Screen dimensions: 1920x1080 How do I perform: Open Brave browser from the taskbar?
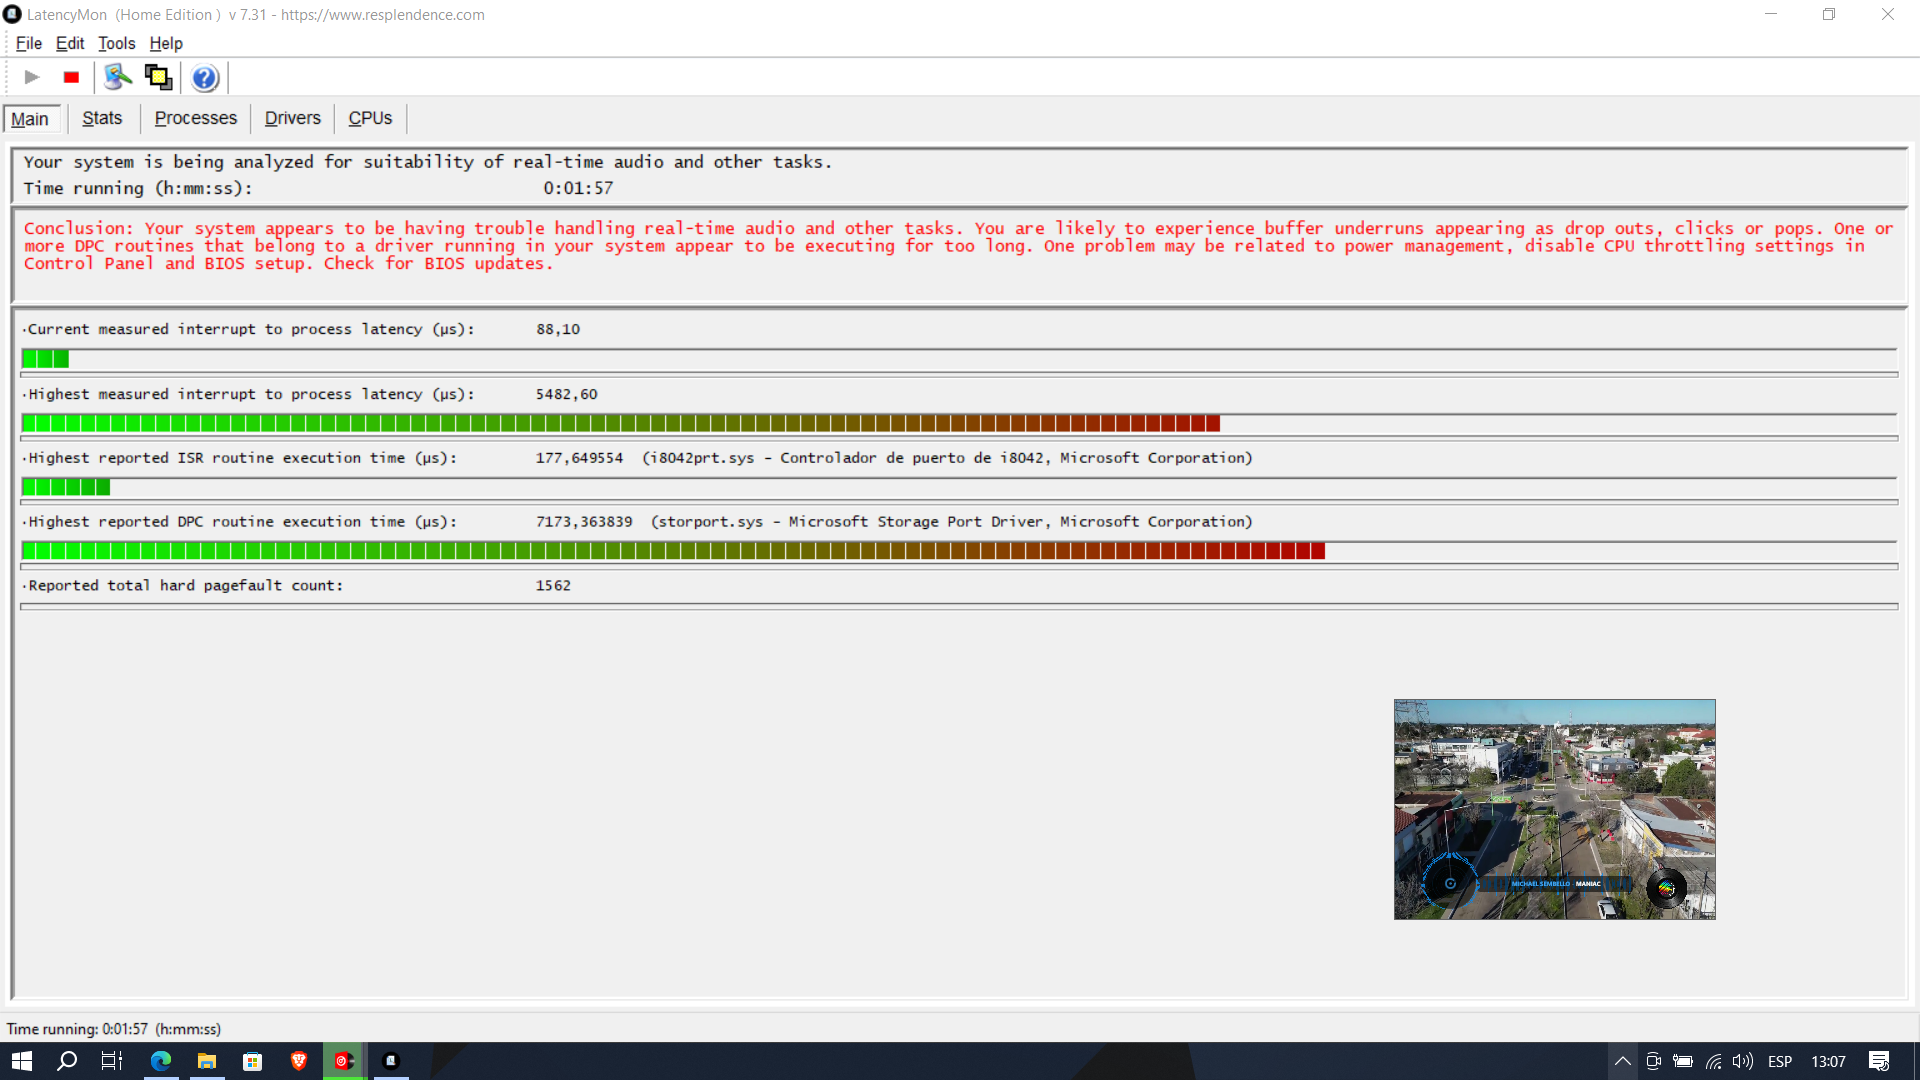(x=298, y=1061)
